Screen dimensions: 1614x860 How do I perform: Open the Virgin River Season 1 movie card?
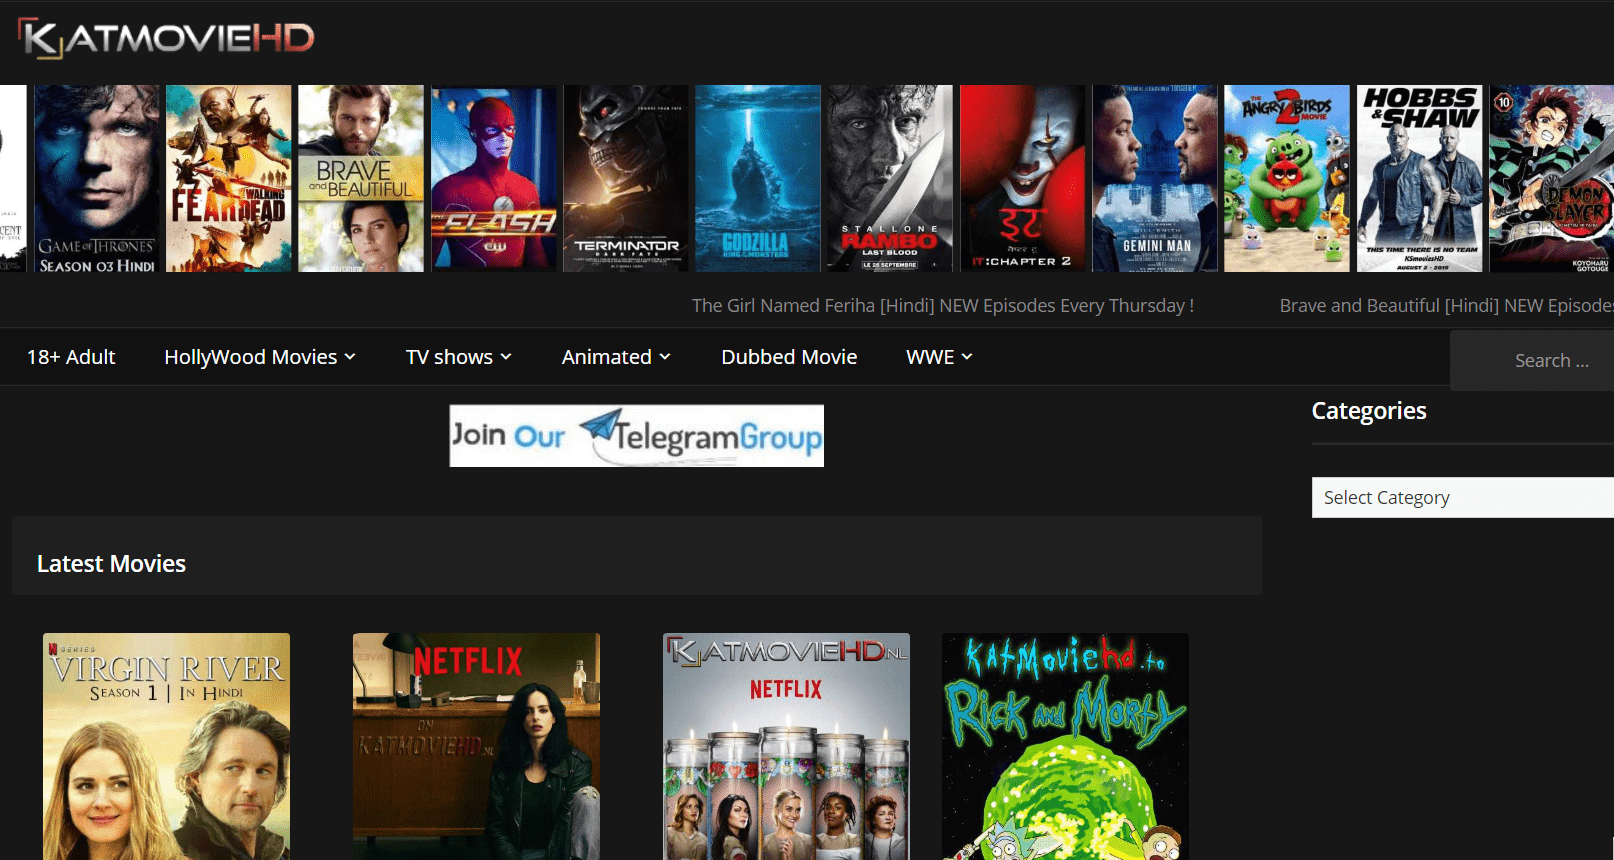click(166, 745)
